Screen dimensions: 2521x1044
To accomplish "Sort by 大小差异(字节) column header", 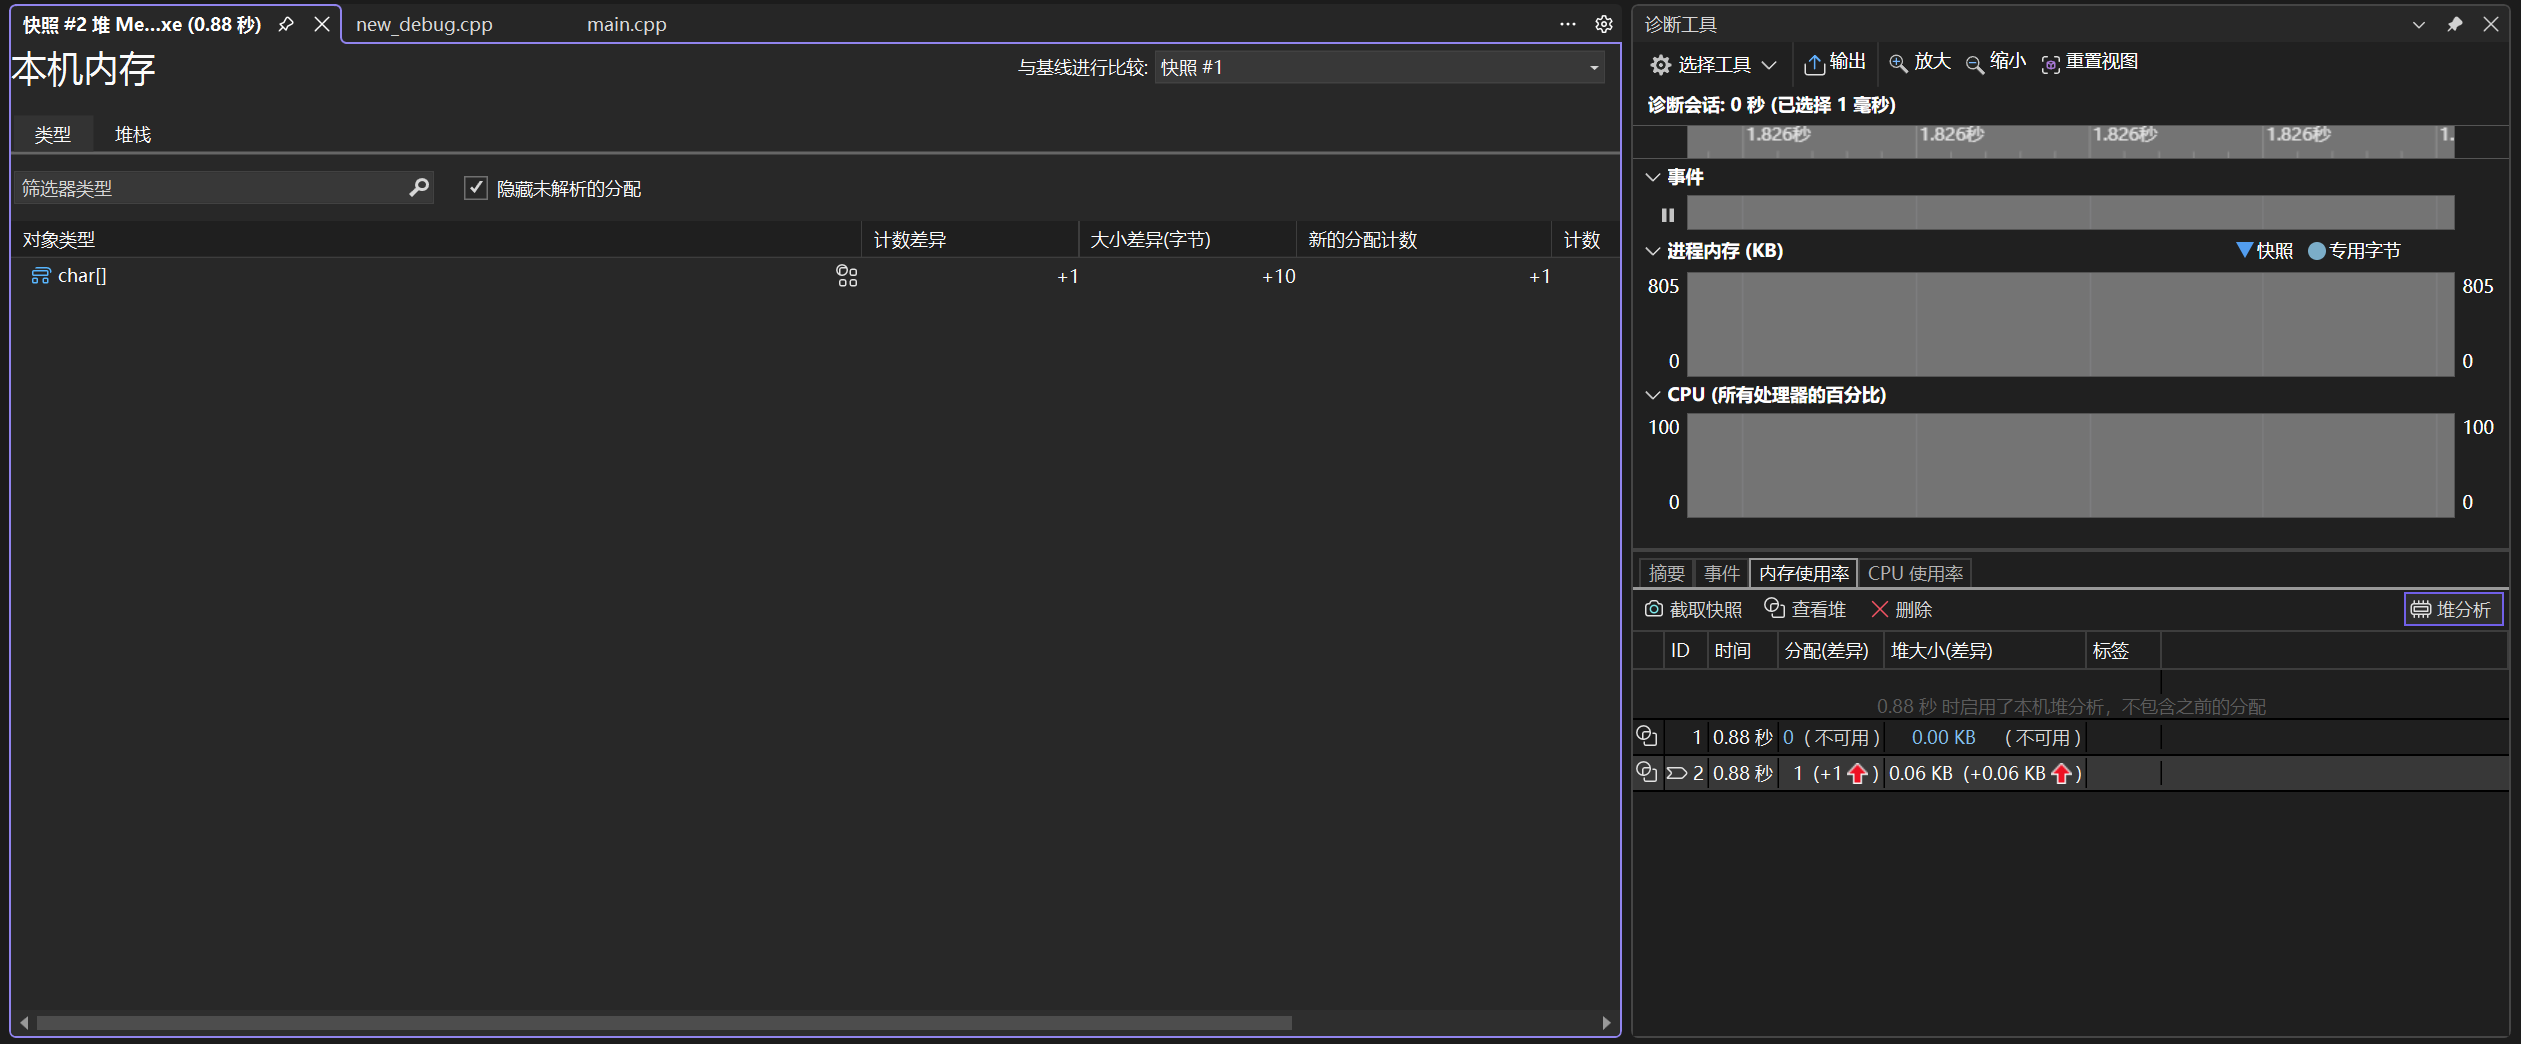I will coord(1187,240).
